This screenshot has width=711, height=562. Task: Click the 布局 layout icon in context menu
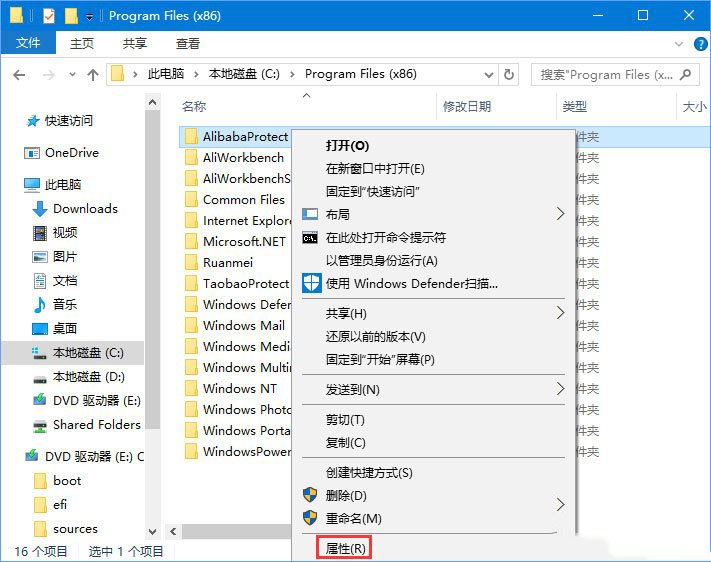point(310,214)
